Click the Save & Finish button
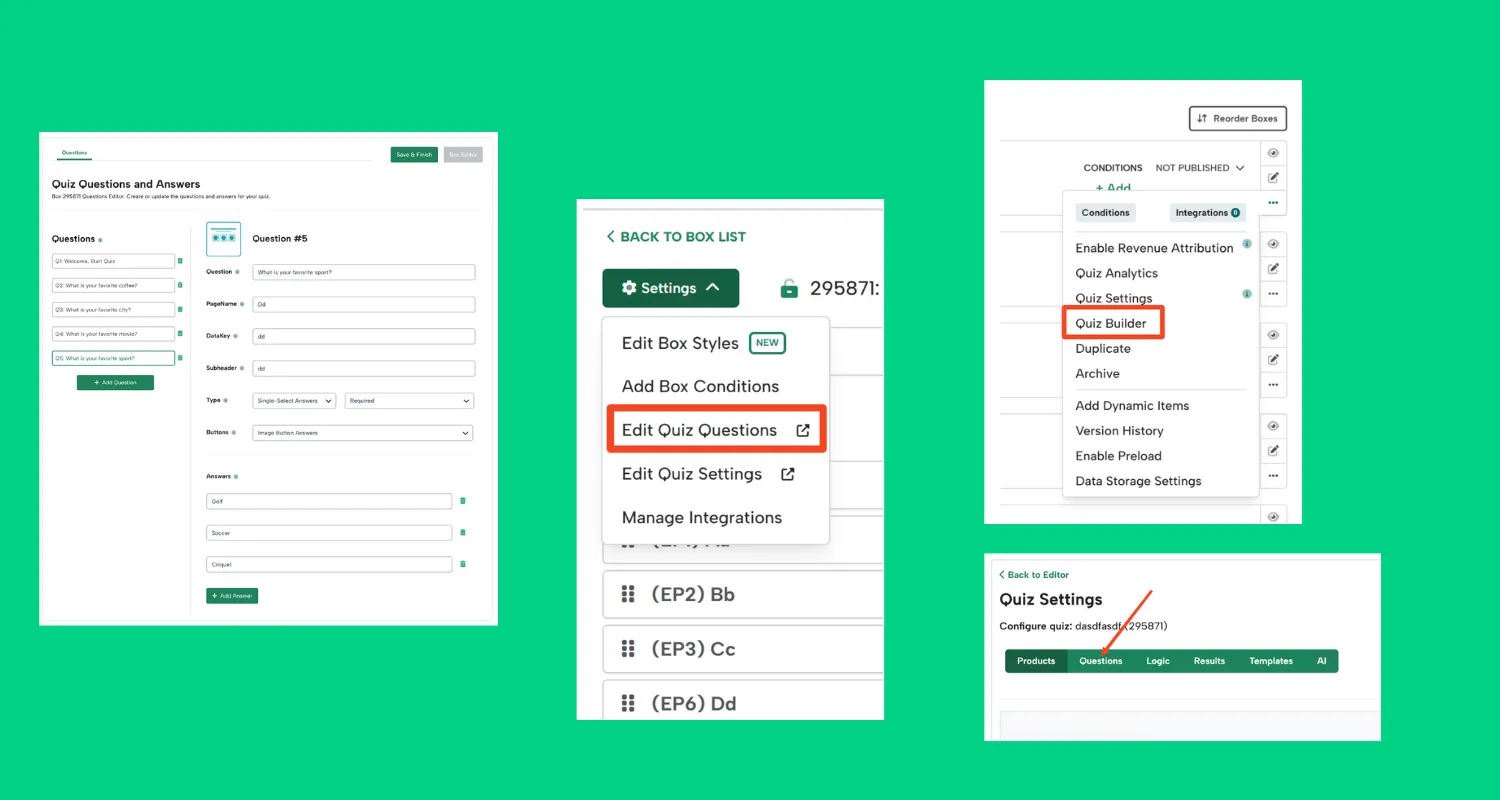The width and height of the screenshot is (1500, 800). (414, 155)
